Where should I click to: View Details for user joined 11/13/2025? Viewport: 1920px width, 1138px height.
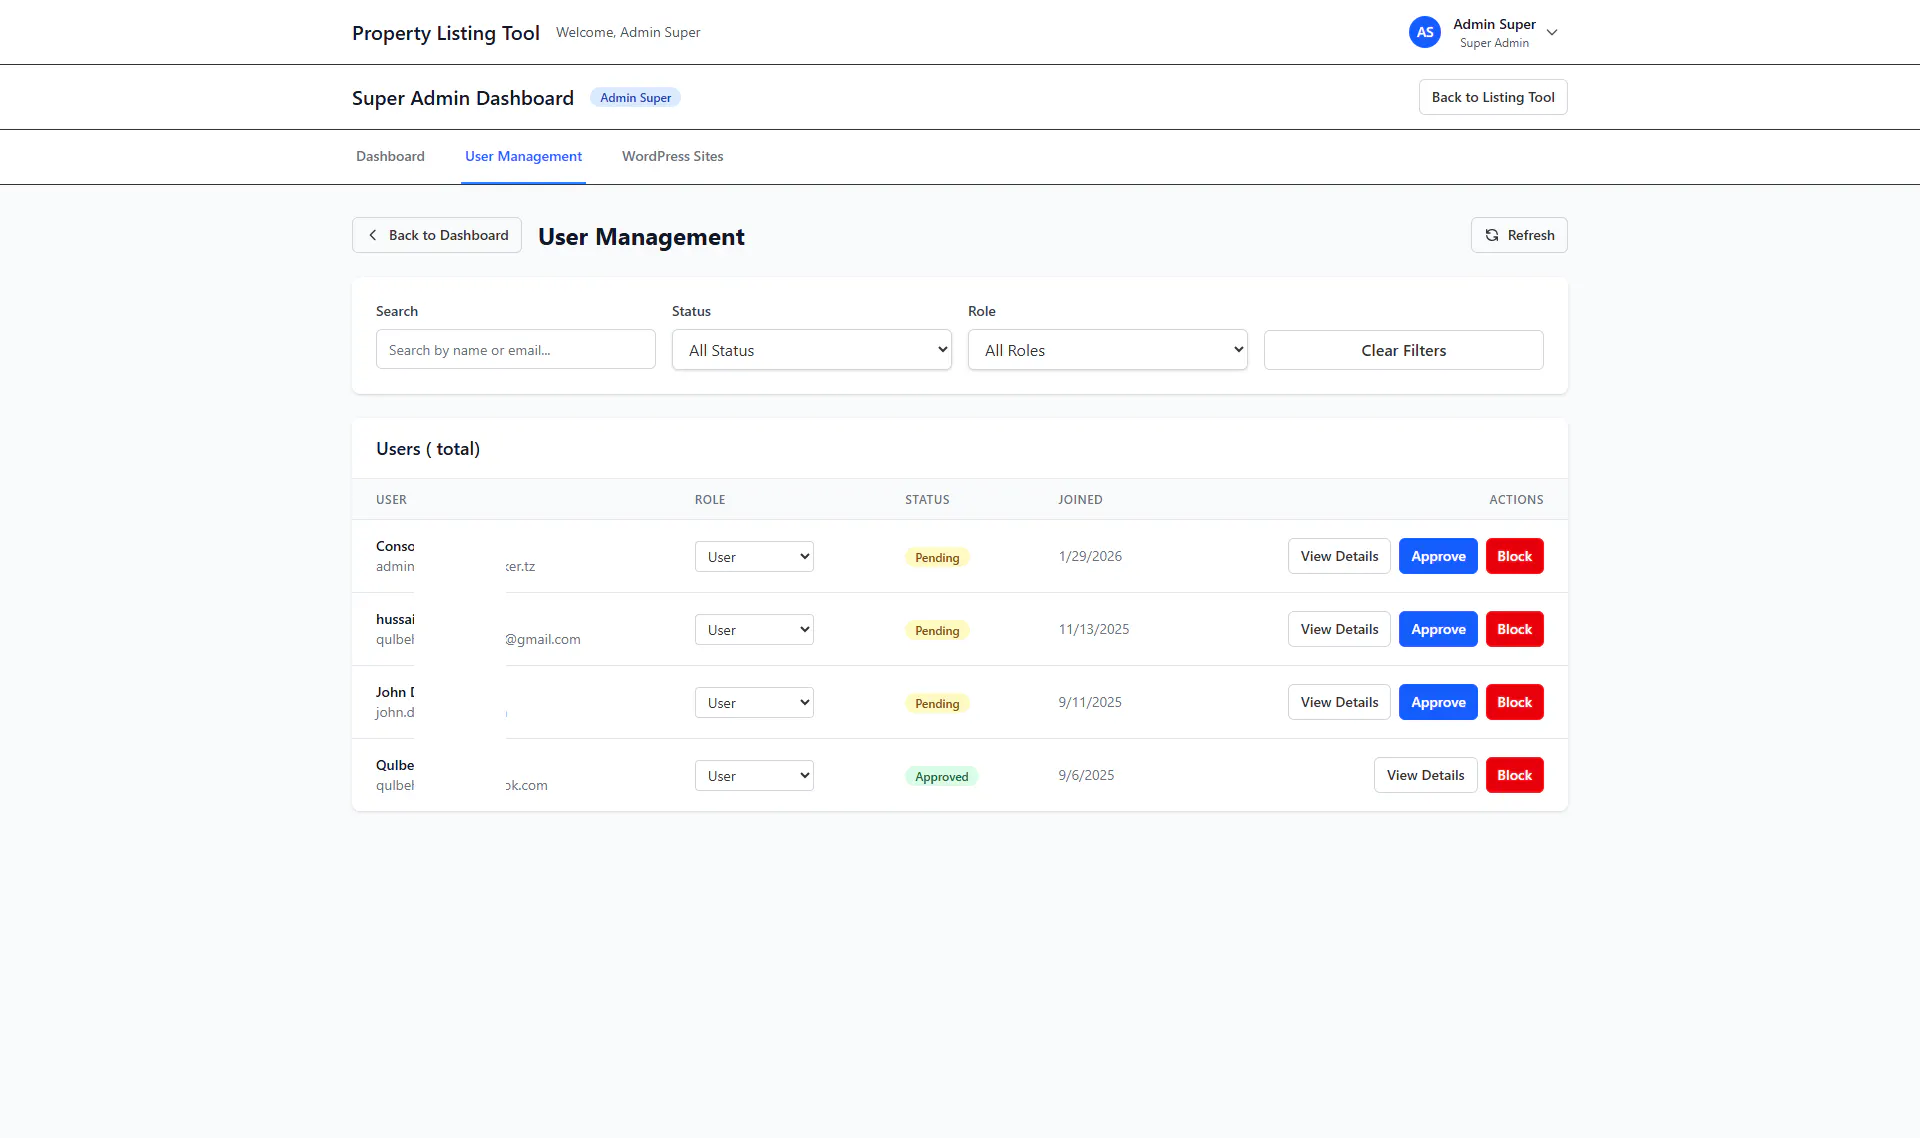(1339, 629)
